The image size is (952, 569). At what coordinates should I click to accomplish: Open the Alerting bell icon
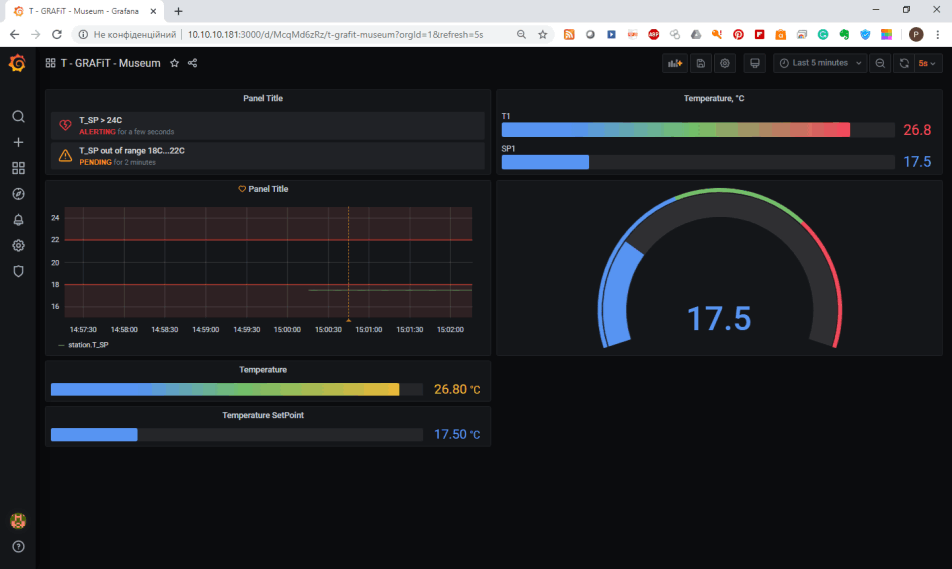18,220
